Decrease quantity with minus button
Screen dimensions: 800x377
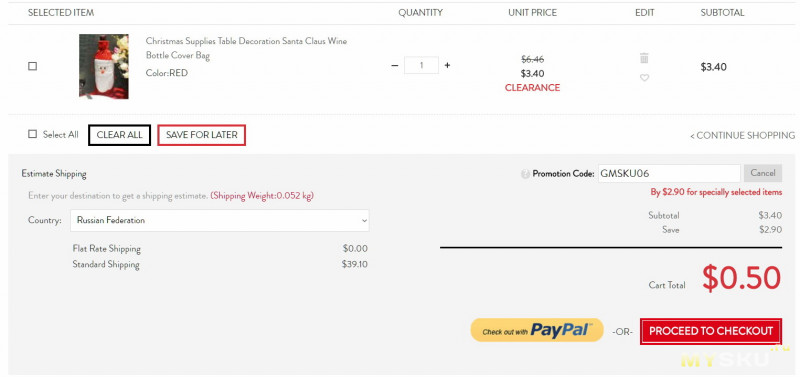pos(394,65)
